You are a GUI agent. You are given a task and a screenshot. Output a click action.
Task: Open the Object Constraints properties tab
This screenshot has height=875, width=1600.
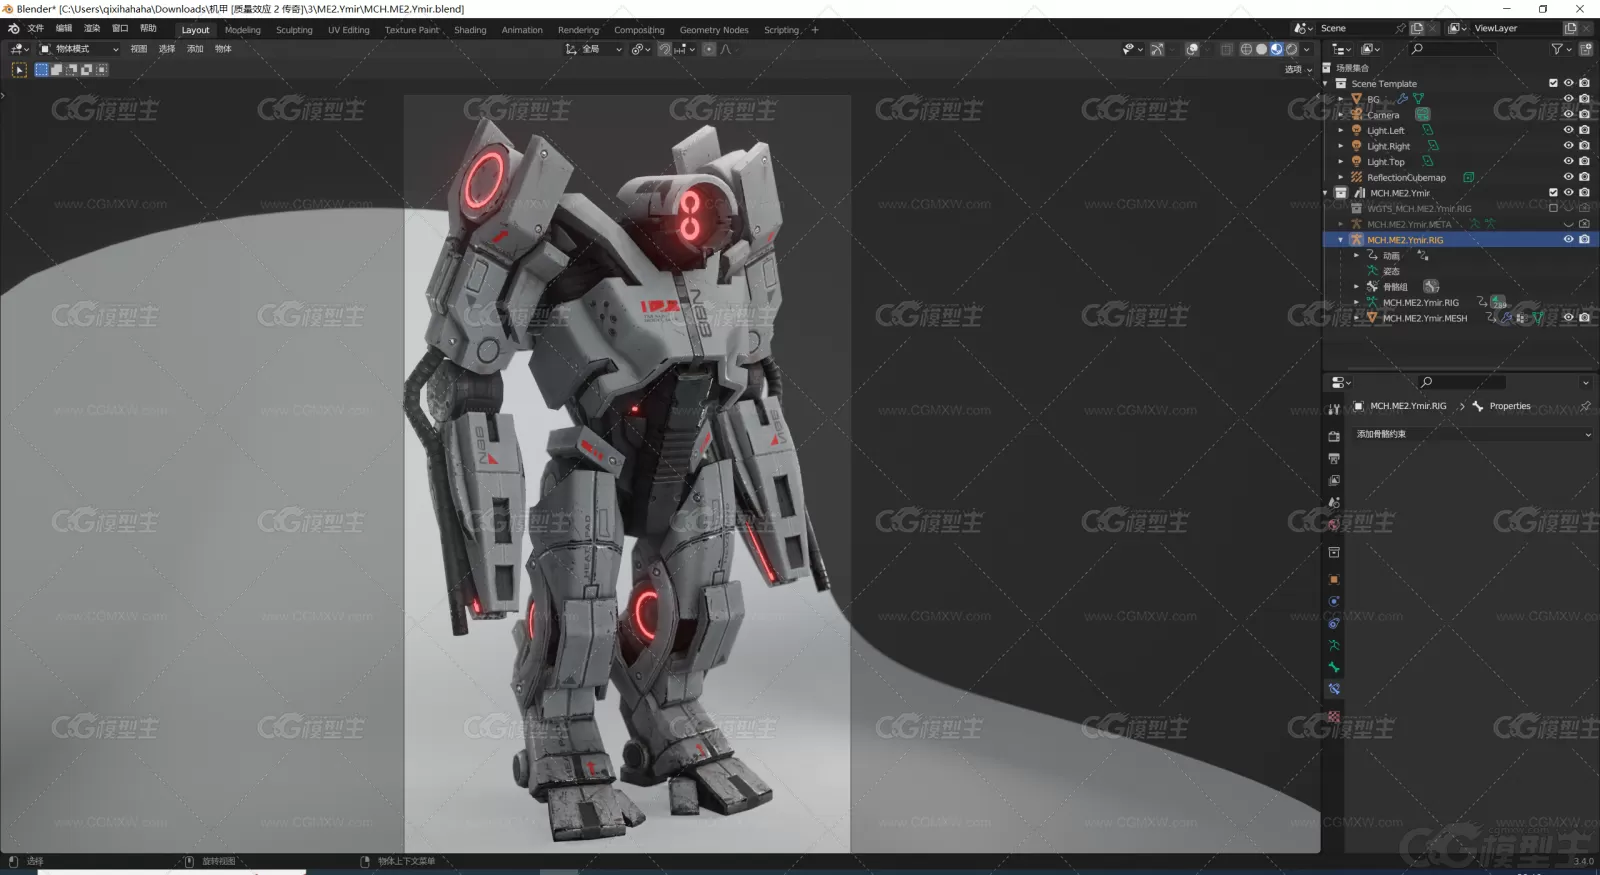click(x=1334, y=623)
